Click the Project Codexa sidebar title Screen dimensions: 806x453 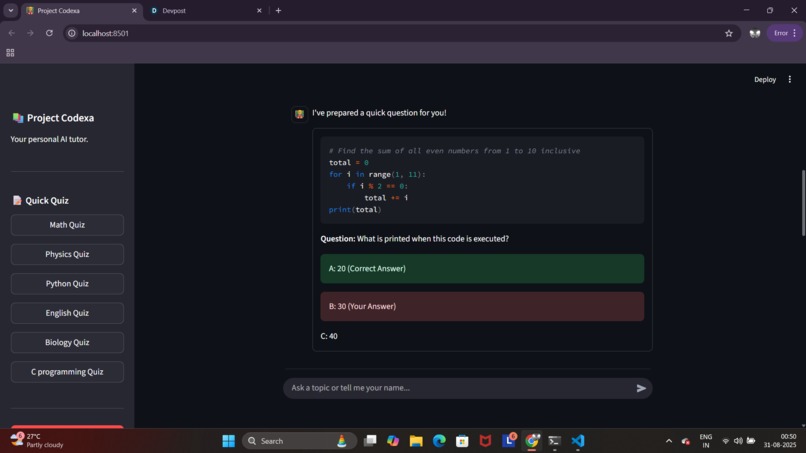[60, 118]
